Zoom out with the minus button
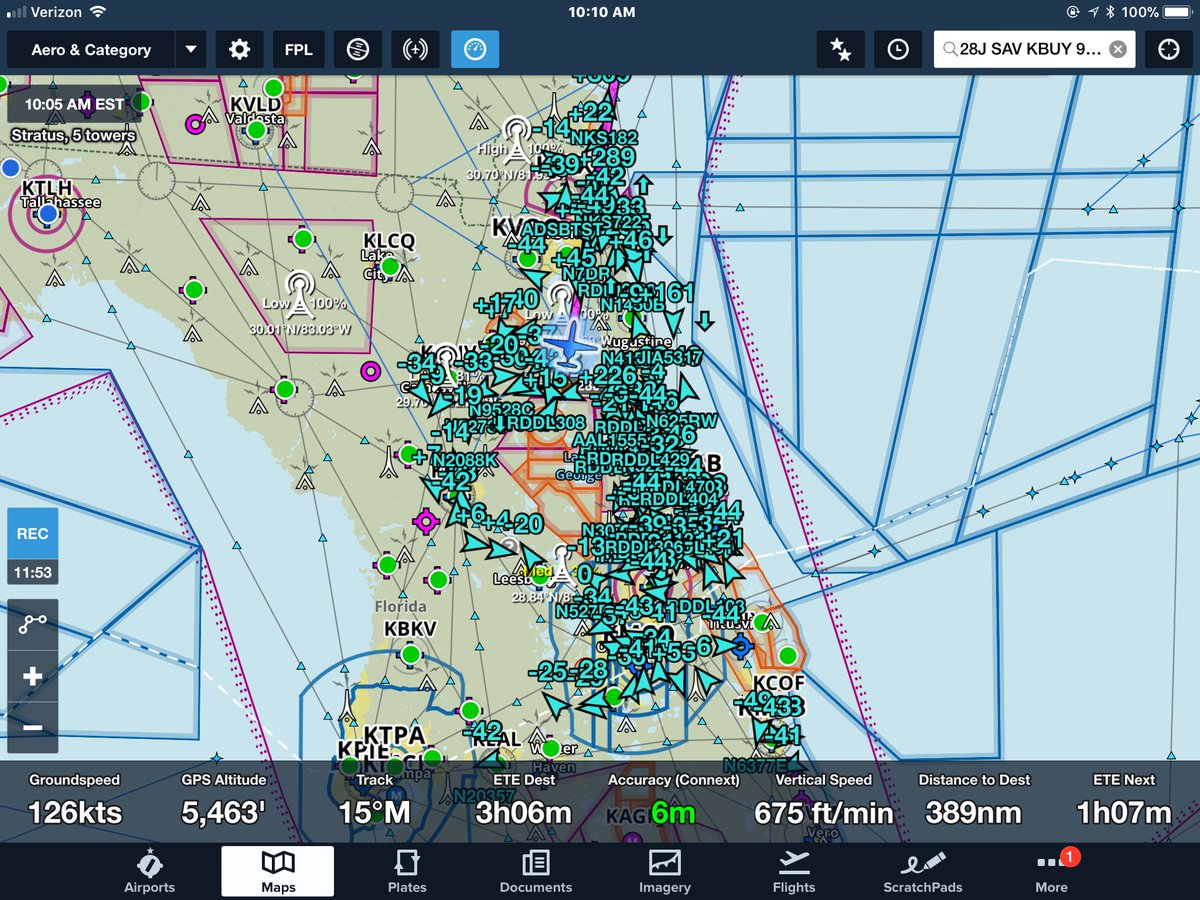 (32, 727)
